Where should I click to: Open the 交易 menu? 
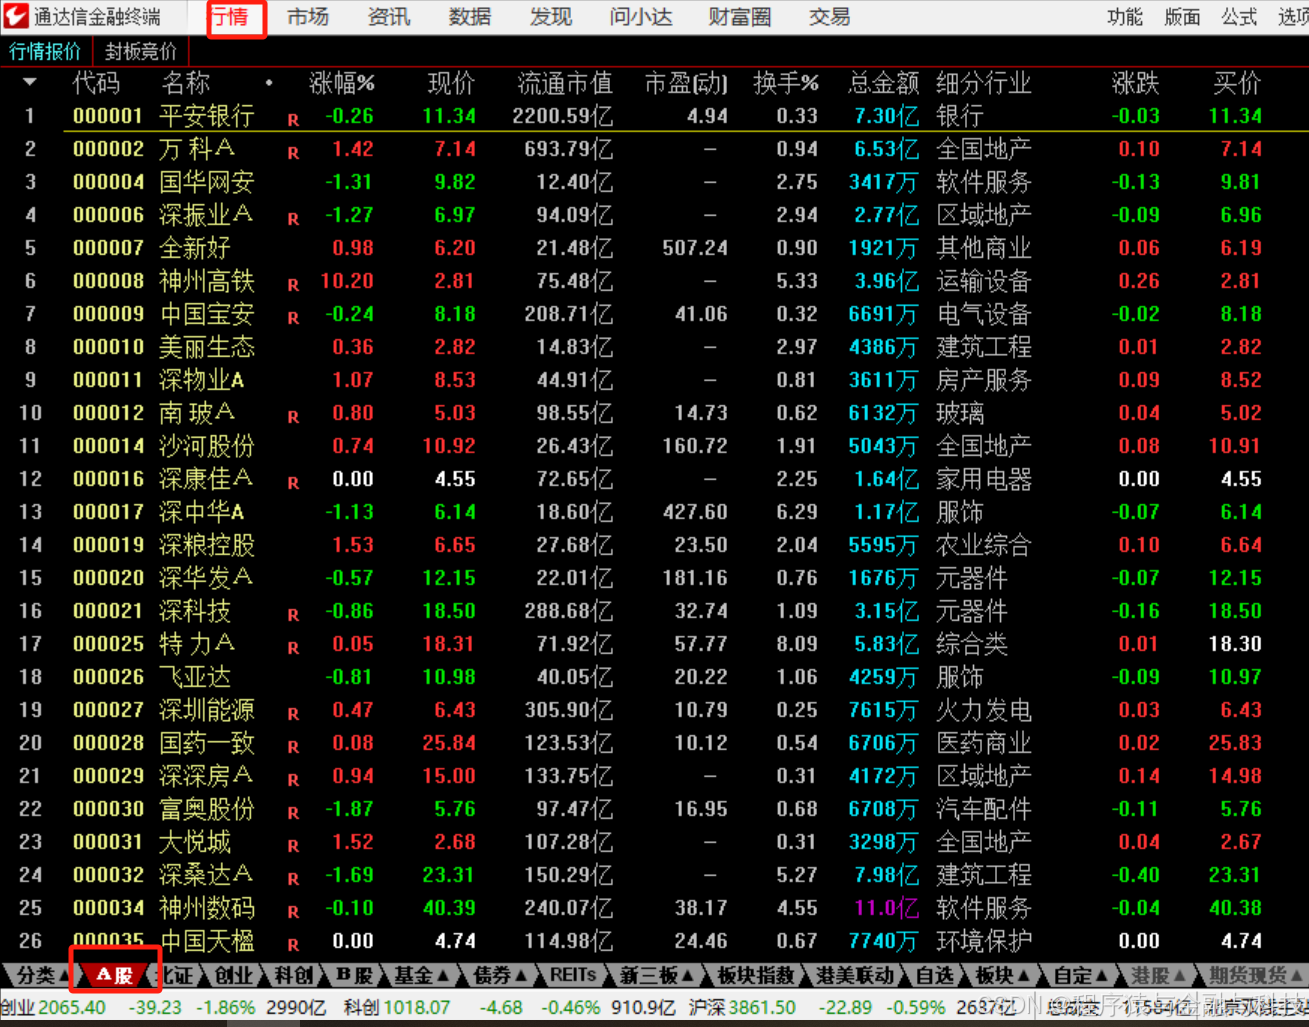[829, 17]
